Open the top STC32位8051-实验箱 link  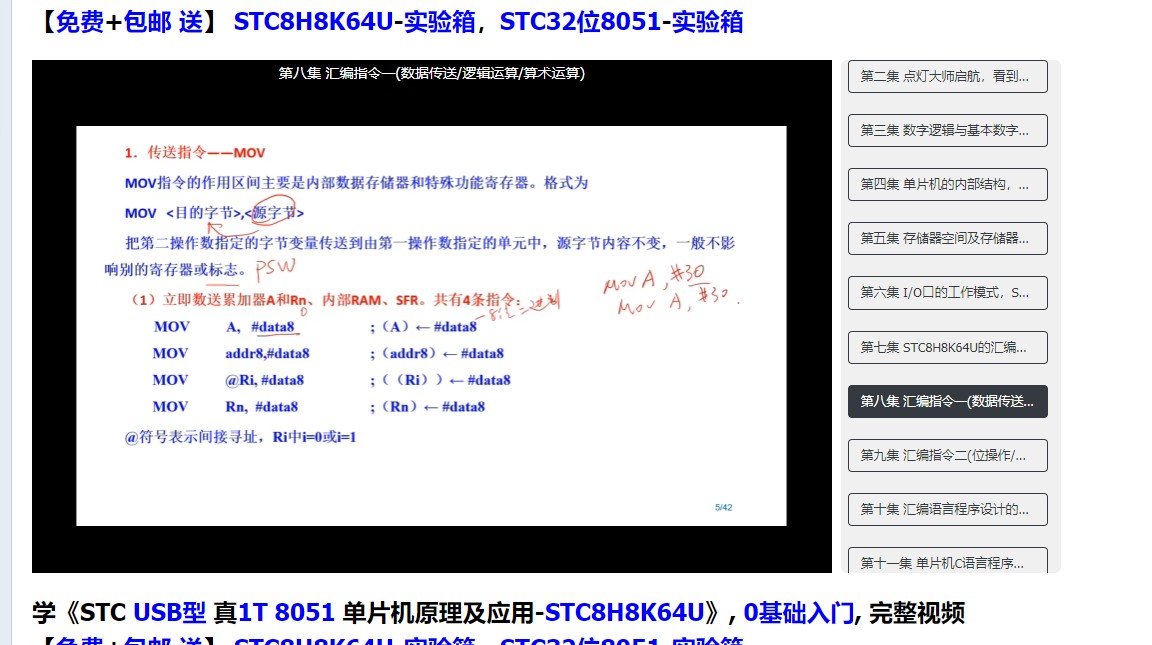click(x=621, y=22)
